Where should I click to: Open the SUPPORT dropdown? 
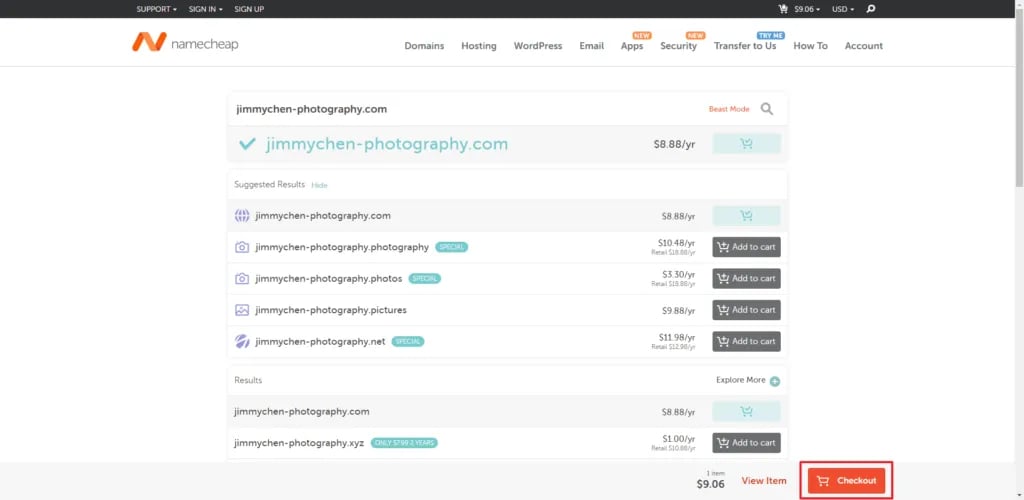click(157, 9)
